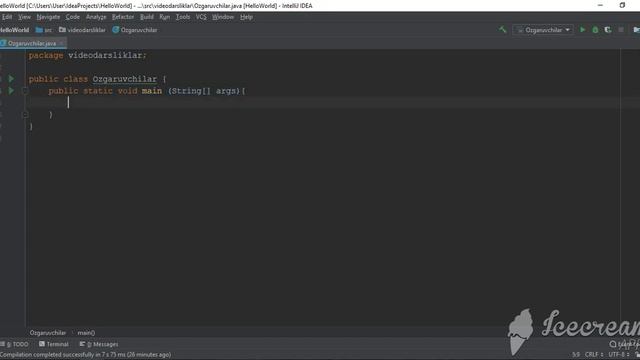Click the CRLF line separator selector
The width and height of the screenshot is (640, 360).
(x=594, y=354)
